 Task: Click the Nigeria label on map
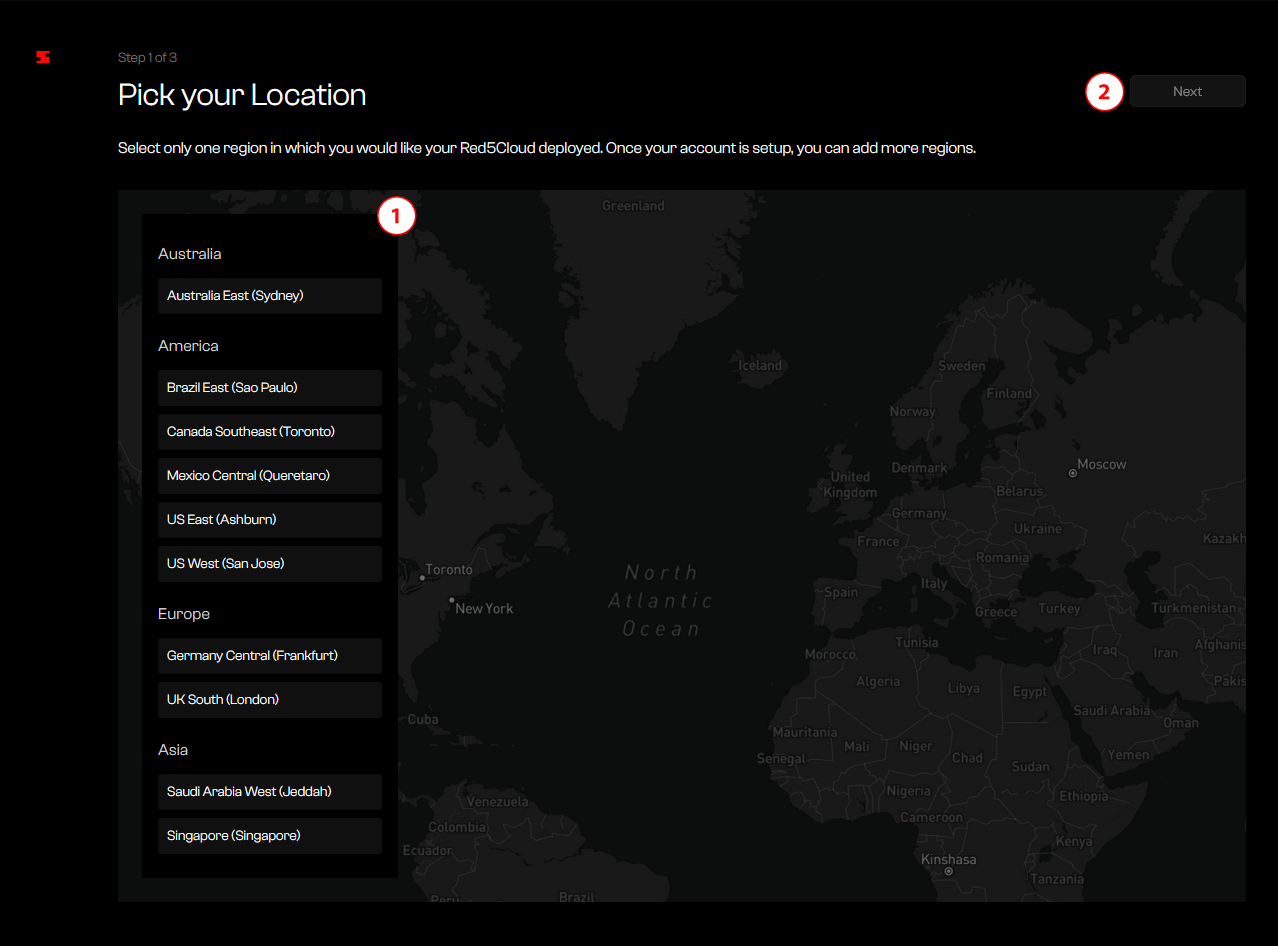[x=909, y=791]
